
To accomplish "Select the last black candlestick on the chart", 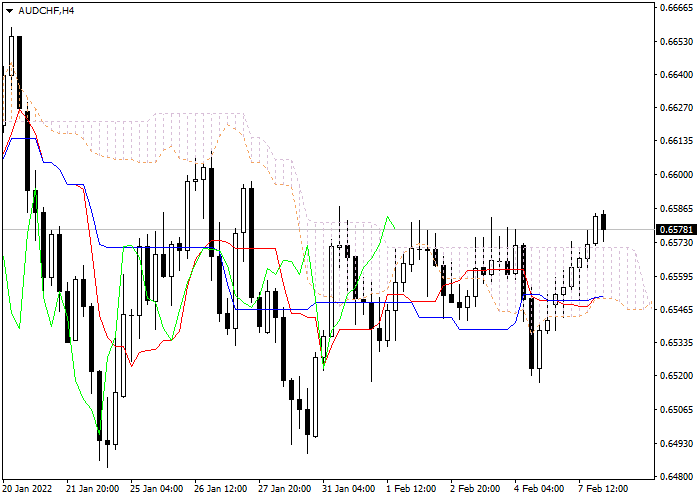I will (604, 222).
